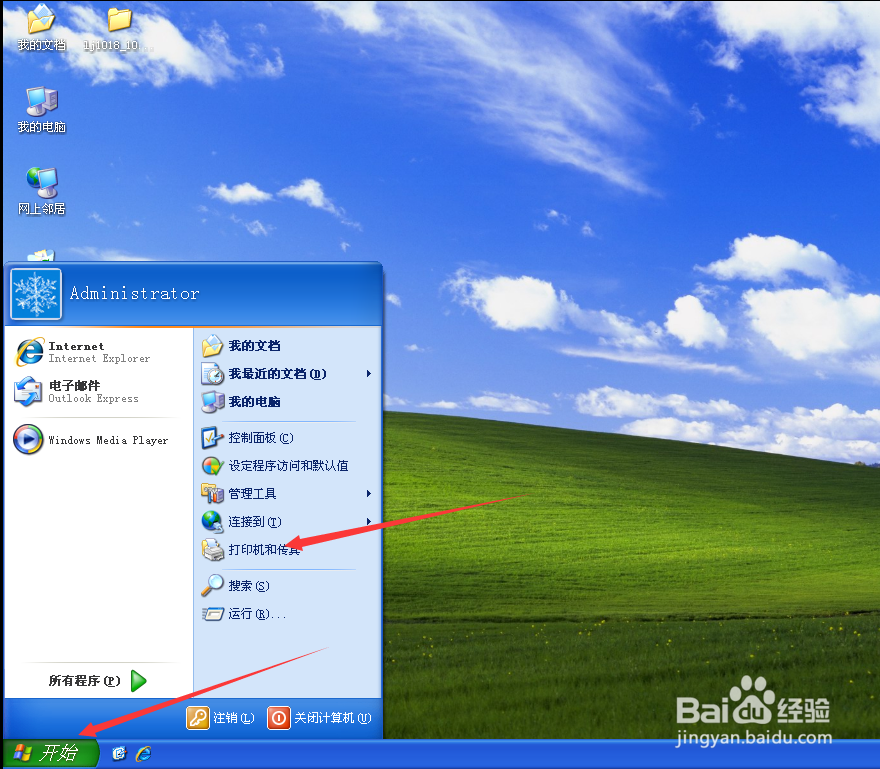
Task: Select the 1j1016_10 folder on desktop
Action: (x=119, y=29)
